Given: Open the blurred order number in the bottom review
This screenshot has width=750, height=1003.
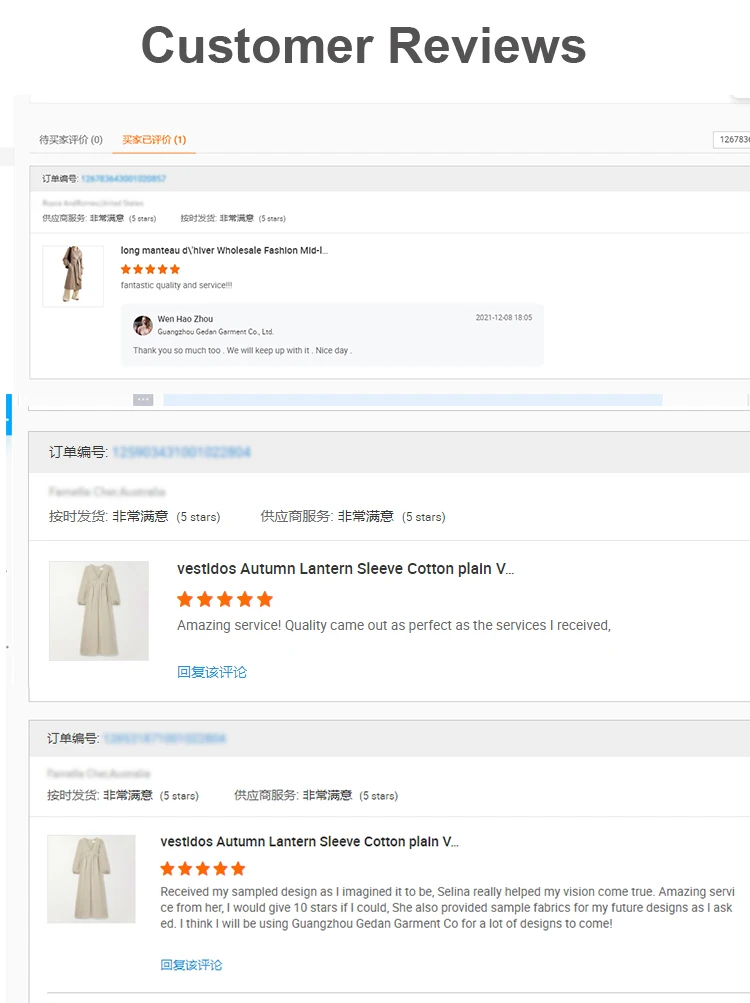Looking at the screenshot, I should (164, 739).
